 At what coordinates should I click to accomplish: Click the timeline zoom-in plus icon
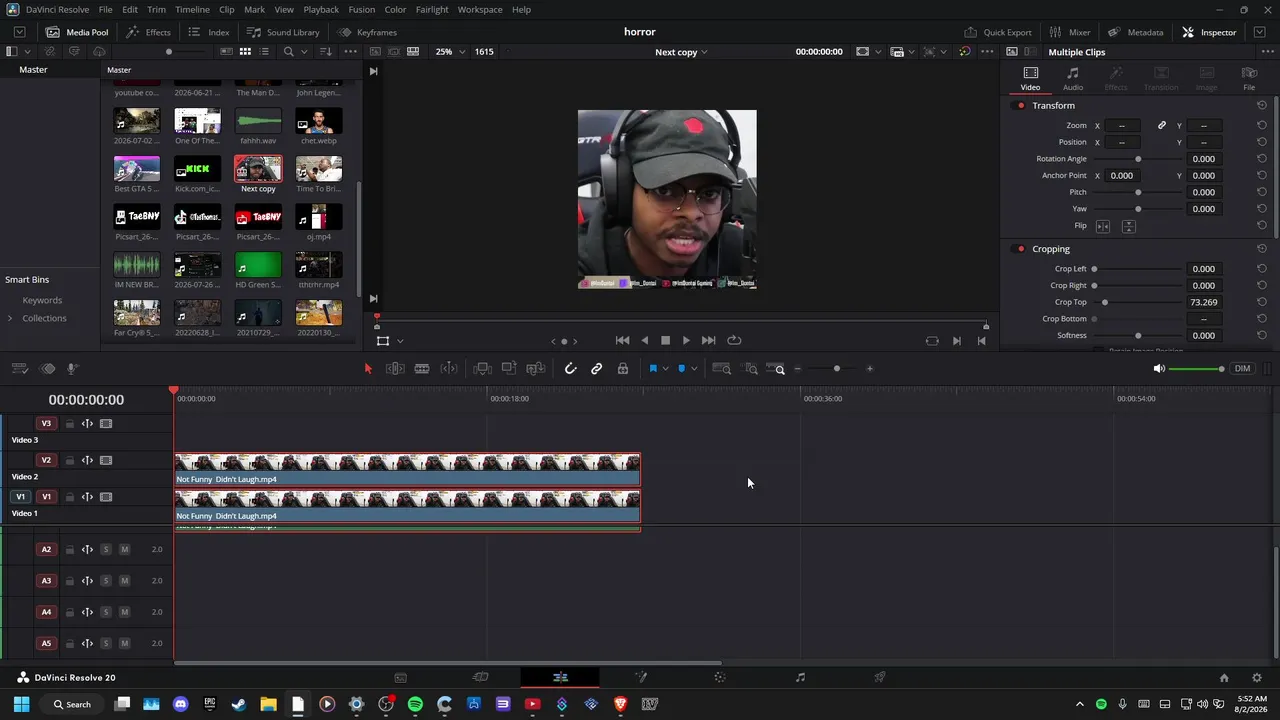(870, 369)
